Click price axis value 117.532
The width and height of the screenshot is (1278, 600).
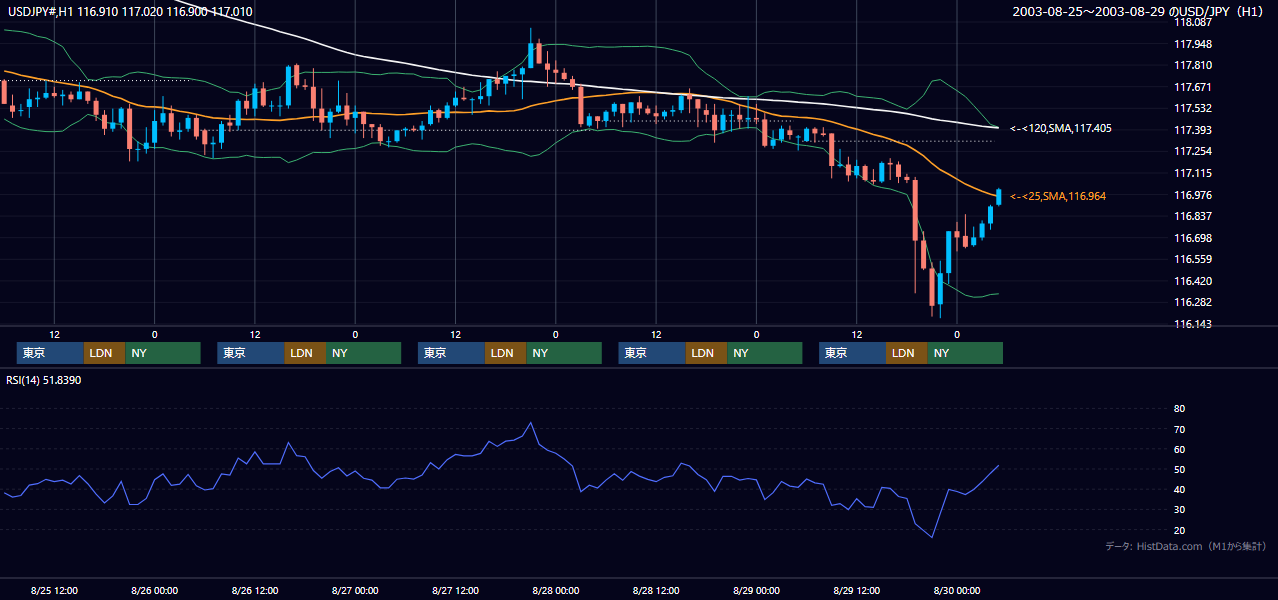1193,108
